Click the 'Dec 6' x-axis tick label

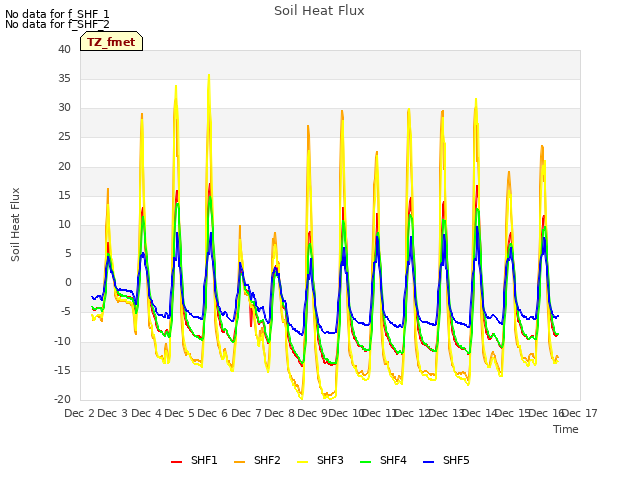[x=213, y=413]
